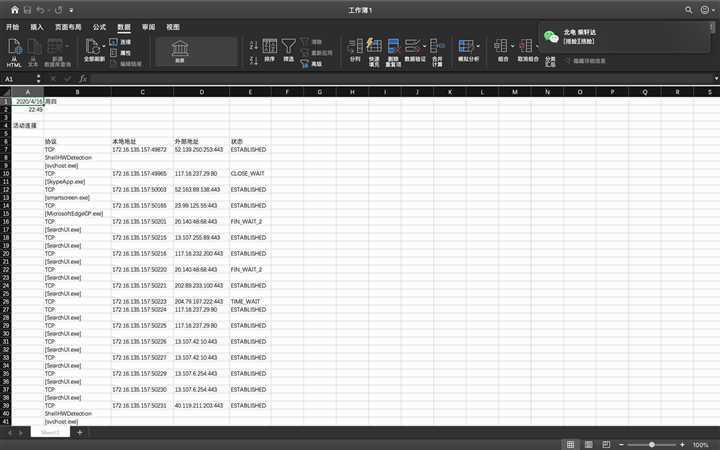The height and width of the screenshot is (450, 720).
Task: Open the 排序 custom sort dialog
Action: pyautogui.click(x=270, y=50)
